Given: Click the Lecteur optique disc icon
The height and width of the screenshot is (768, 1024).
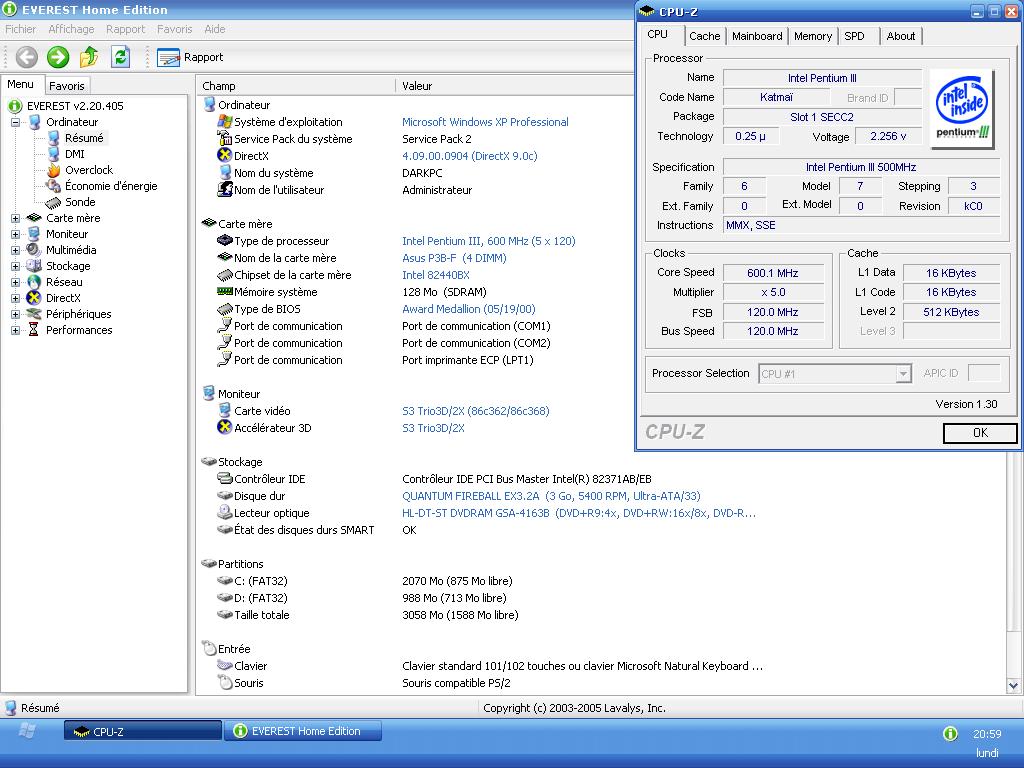Looking at the screenshot, I should pyautogui.click(x=225, y=512).
